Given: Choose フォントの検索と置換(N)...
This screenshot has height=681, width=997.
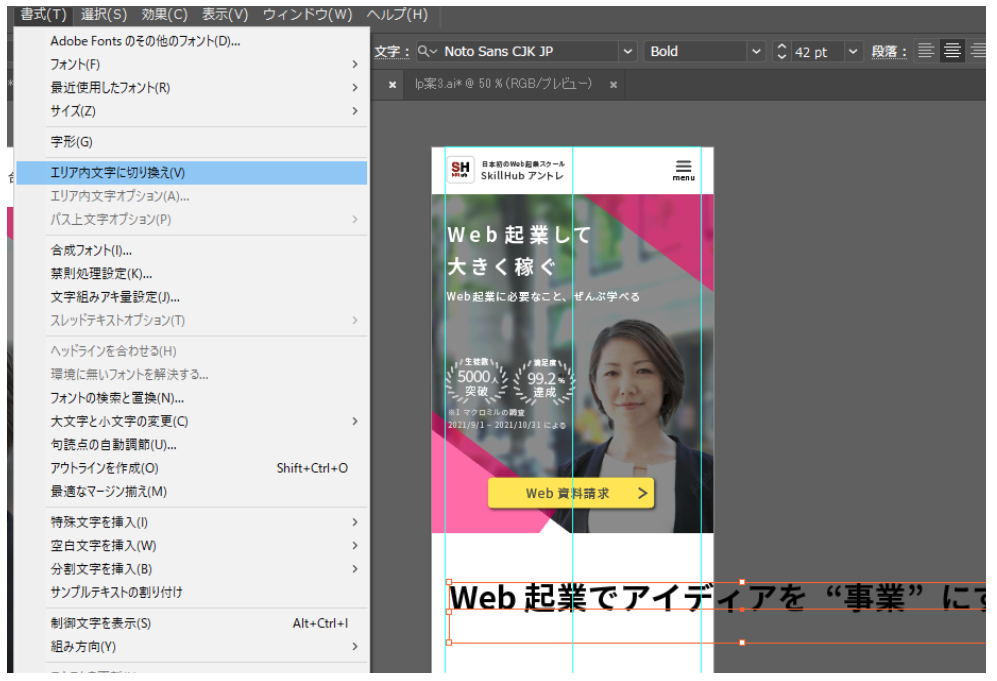Looking at the screenshot, I should click(x=191, y=398).
